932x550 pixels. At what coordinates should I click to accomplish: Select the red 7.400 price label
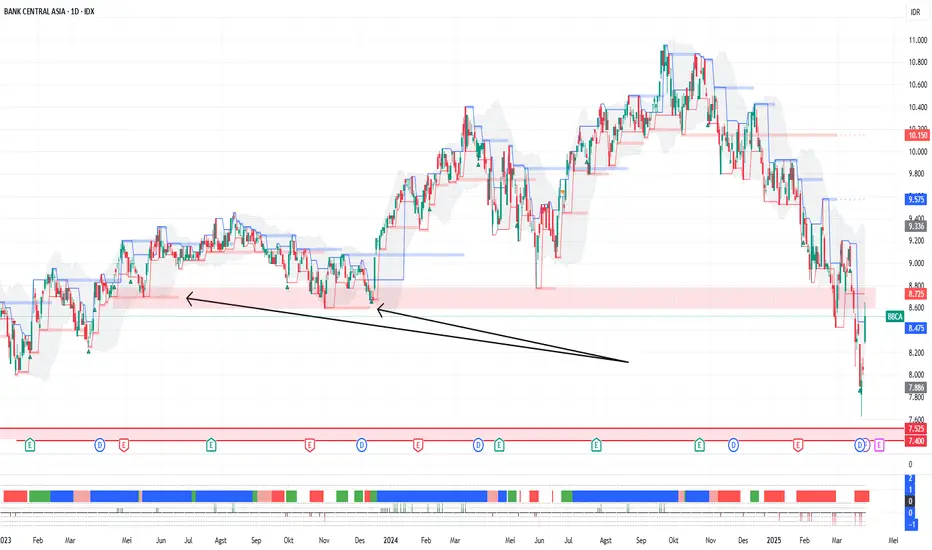pos(915,441)
